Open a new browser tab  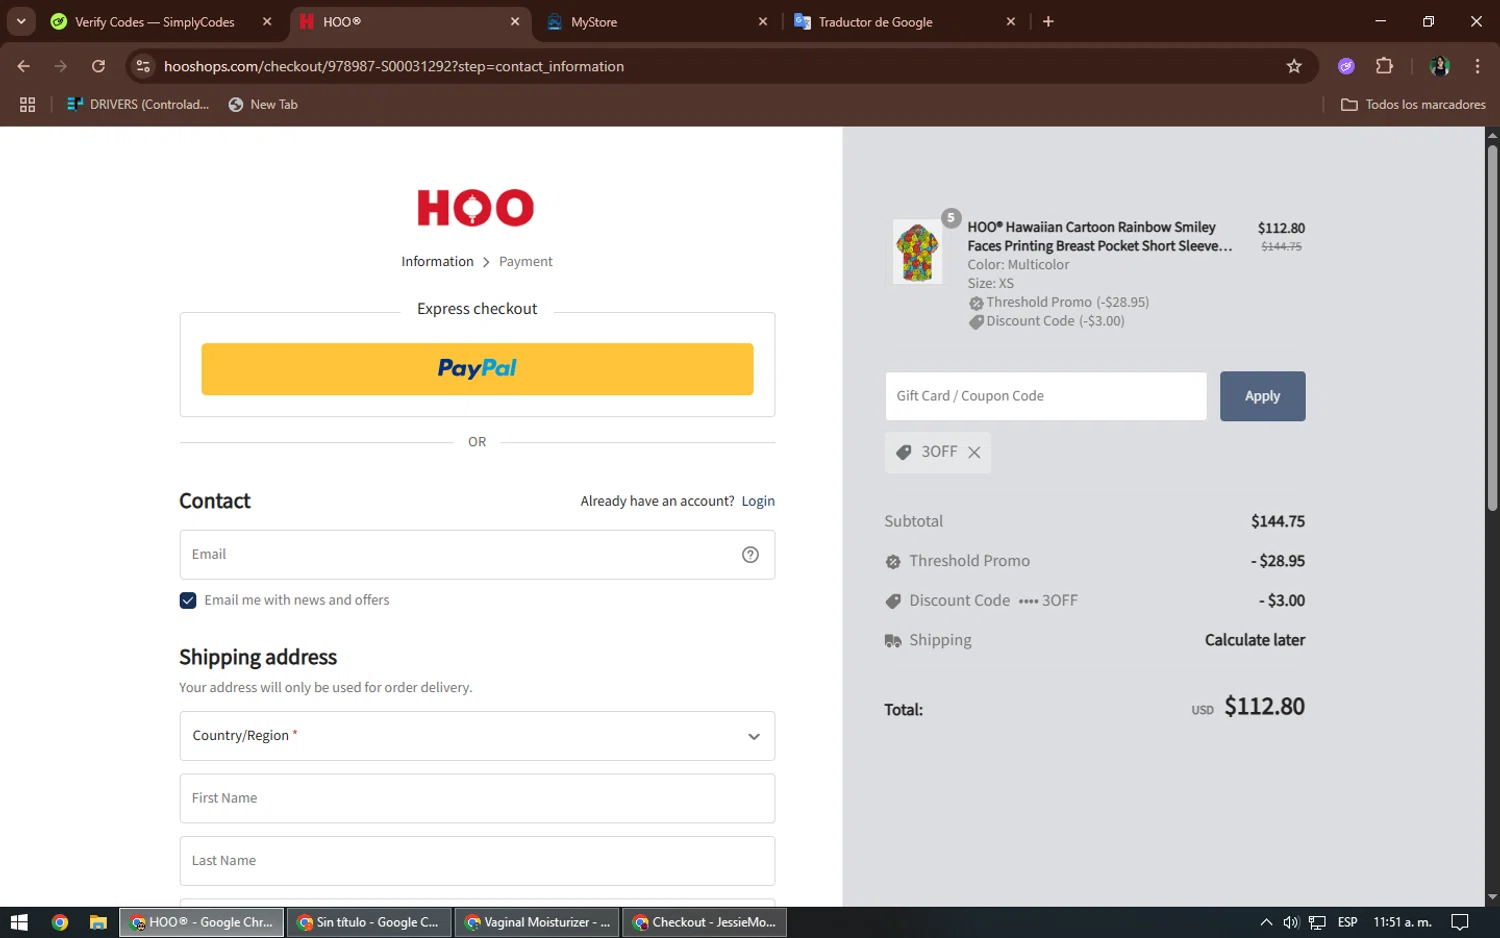pyautogui.click(x=1048, y=21)
